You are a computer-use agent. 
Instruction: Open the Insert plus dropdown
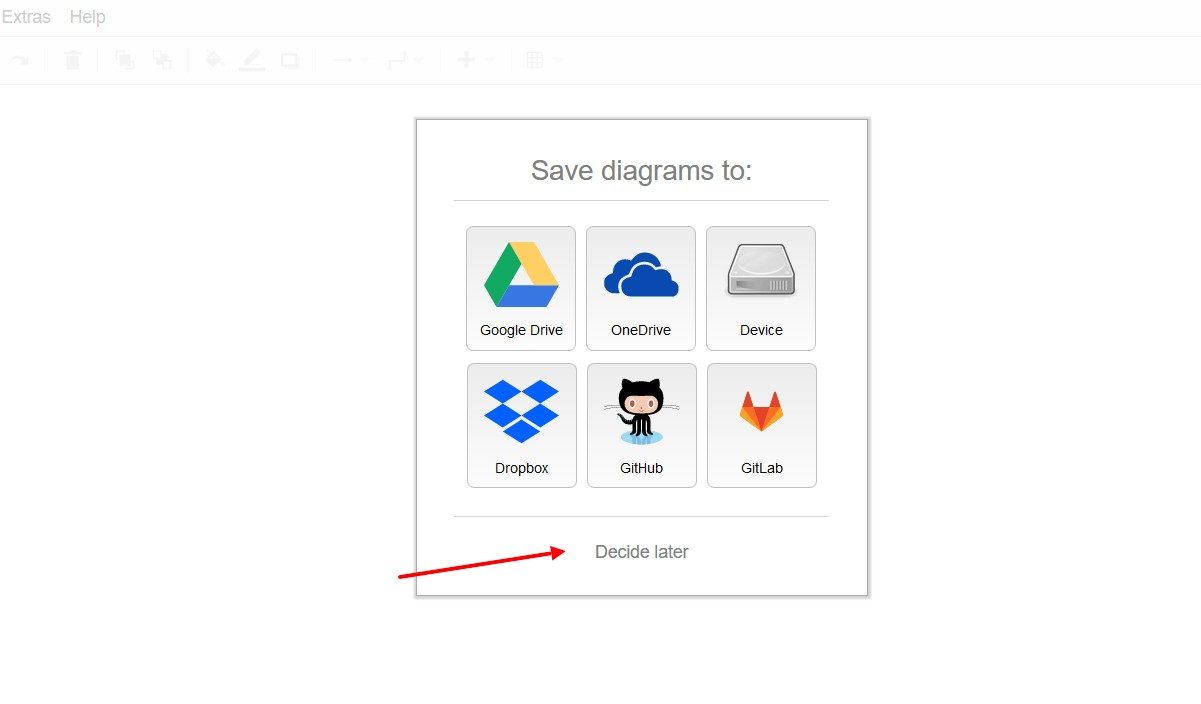coord(475,61)
